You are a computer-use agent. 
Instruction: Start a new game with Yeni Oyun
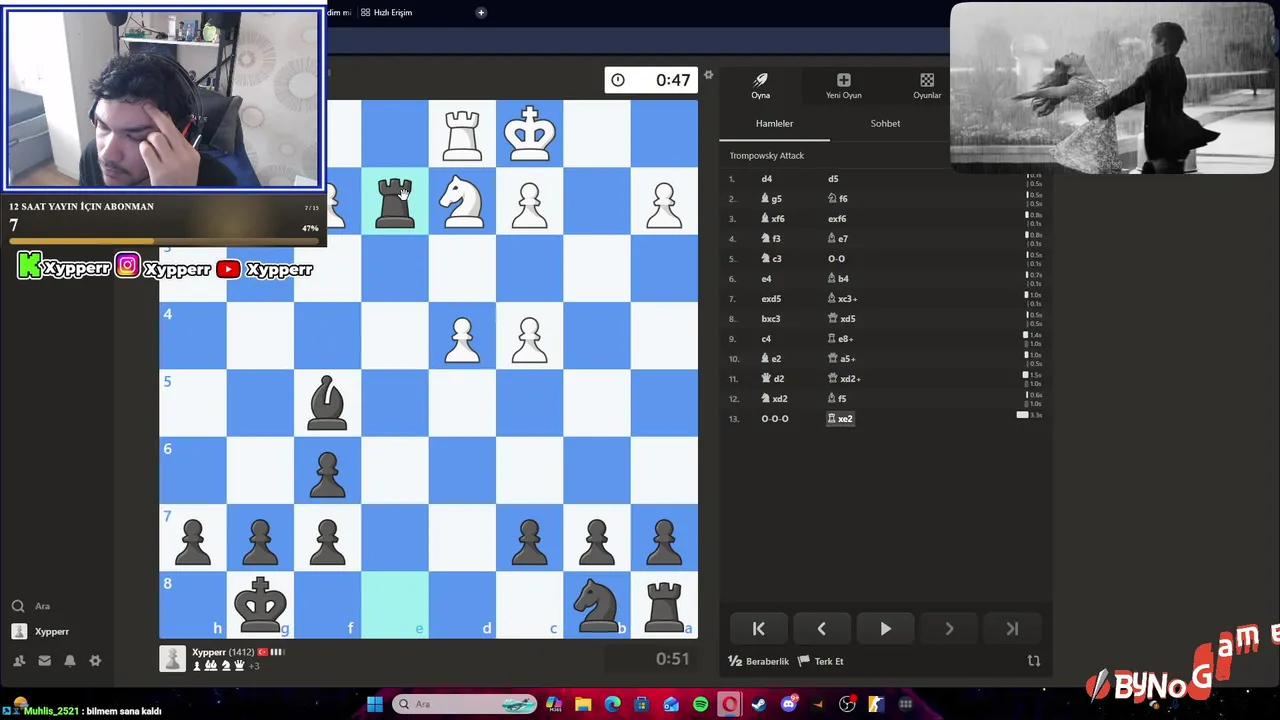pyautogui.click(x=843, y=86)
